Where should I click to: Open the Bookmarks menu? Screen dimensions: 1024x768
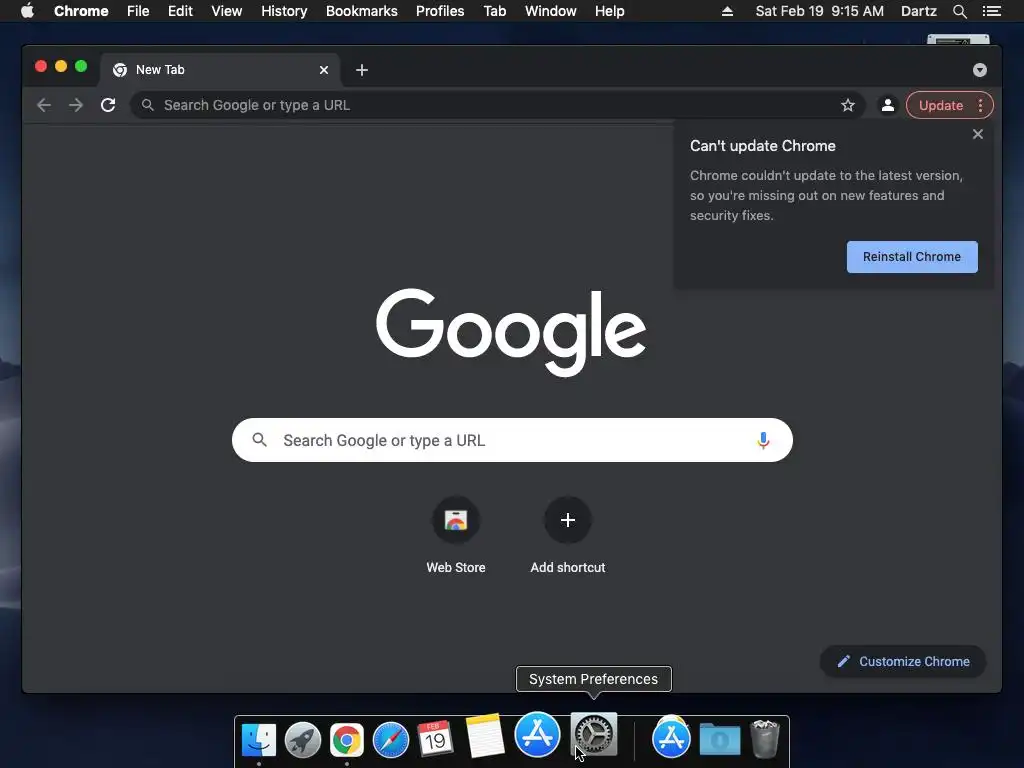362,11
